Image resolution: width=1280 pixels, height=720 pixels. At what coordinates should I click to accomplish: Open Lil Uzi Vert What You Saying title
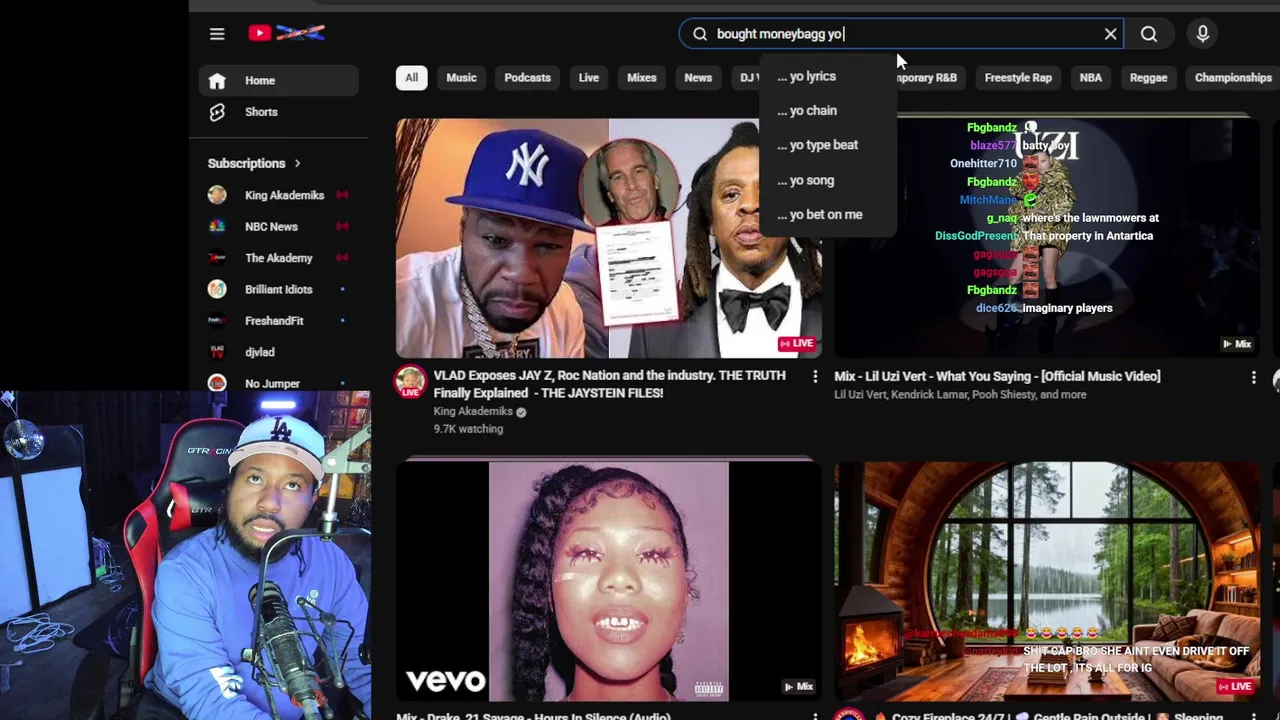[997, 376]
